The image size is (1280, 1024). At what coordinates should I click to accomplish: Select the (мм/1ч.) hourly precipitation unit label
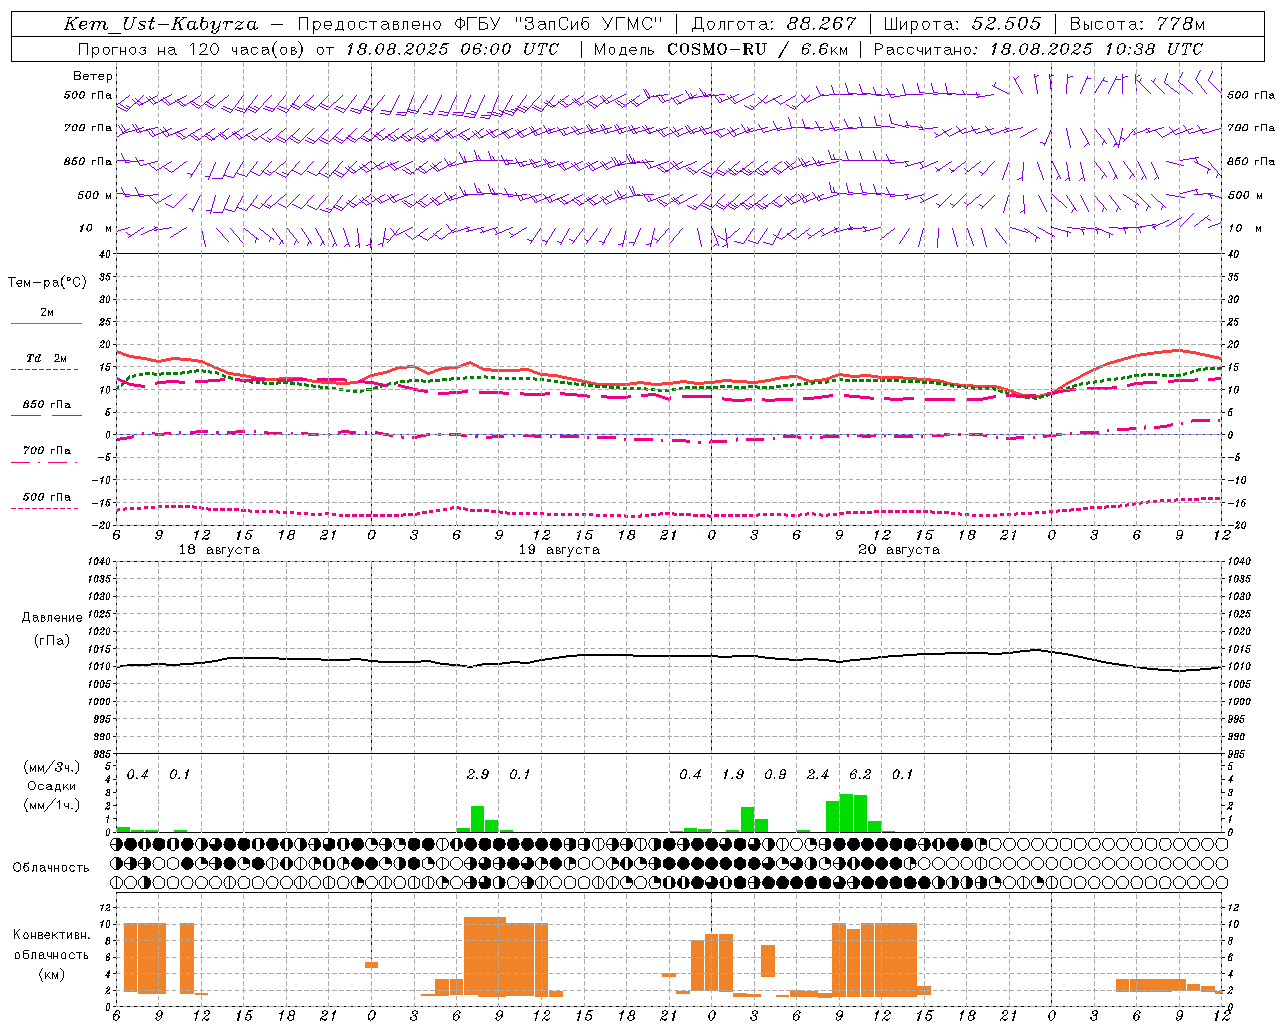(x=52, y=805)
